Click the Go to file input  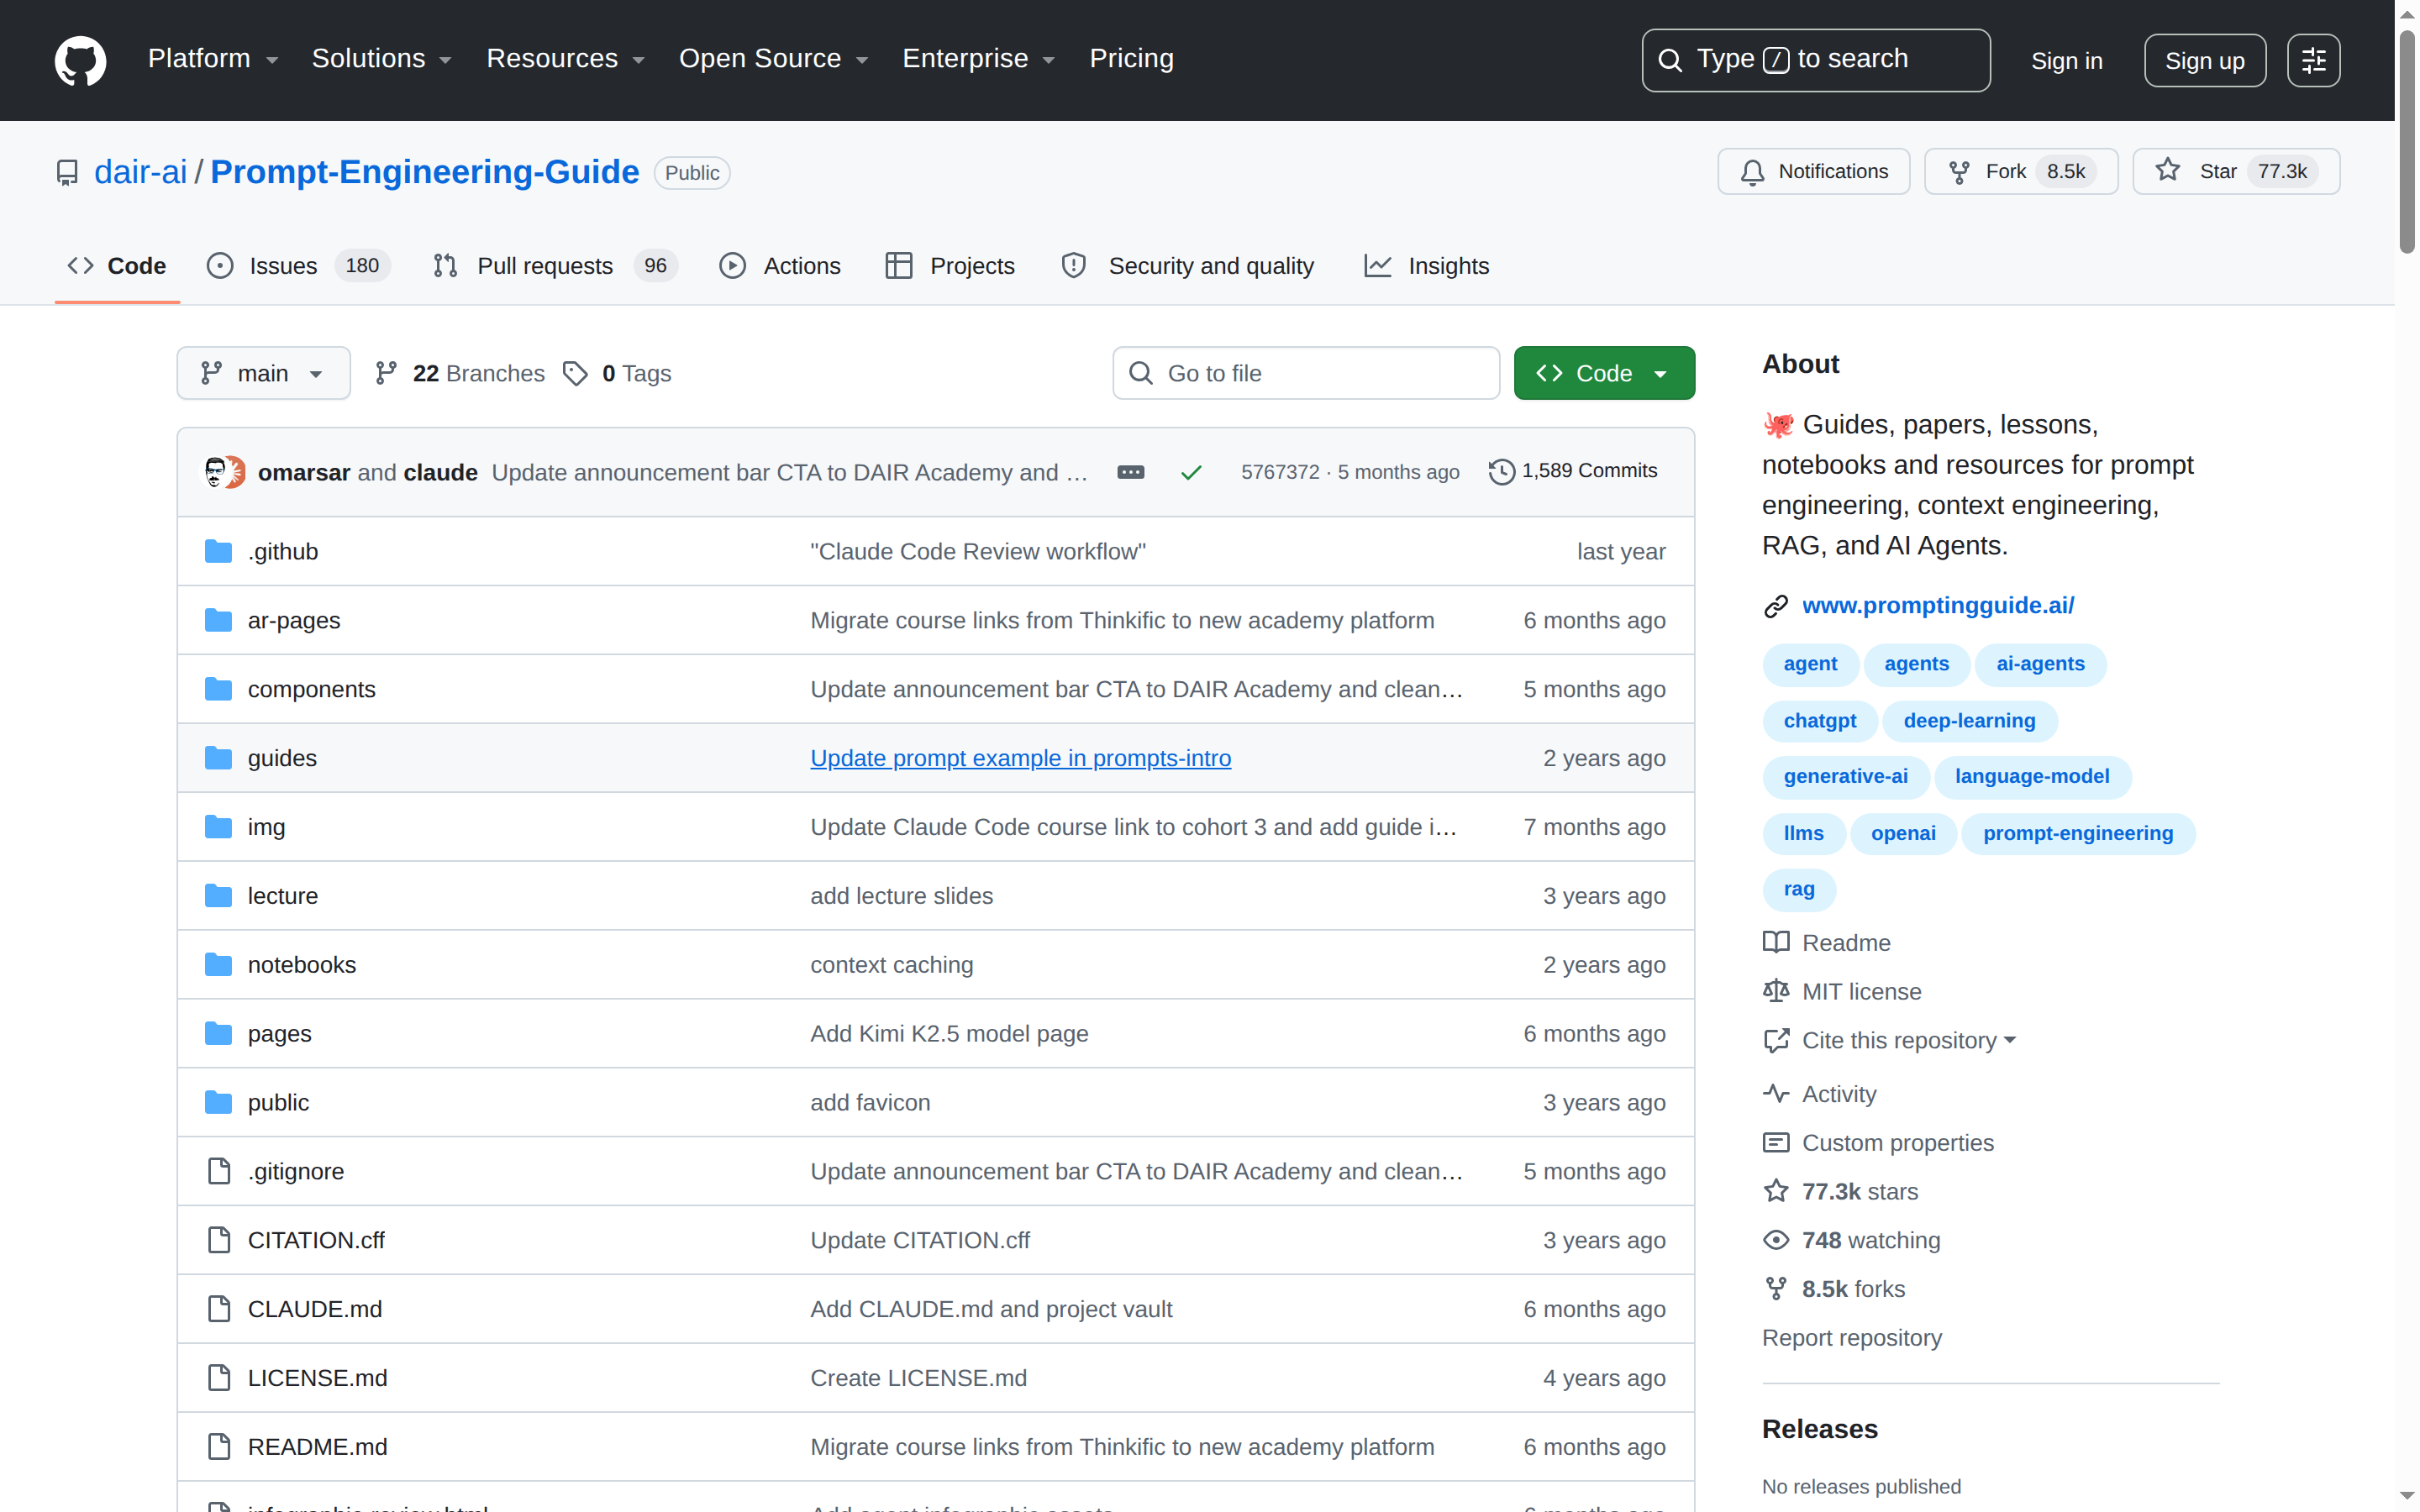(1306, 373)
